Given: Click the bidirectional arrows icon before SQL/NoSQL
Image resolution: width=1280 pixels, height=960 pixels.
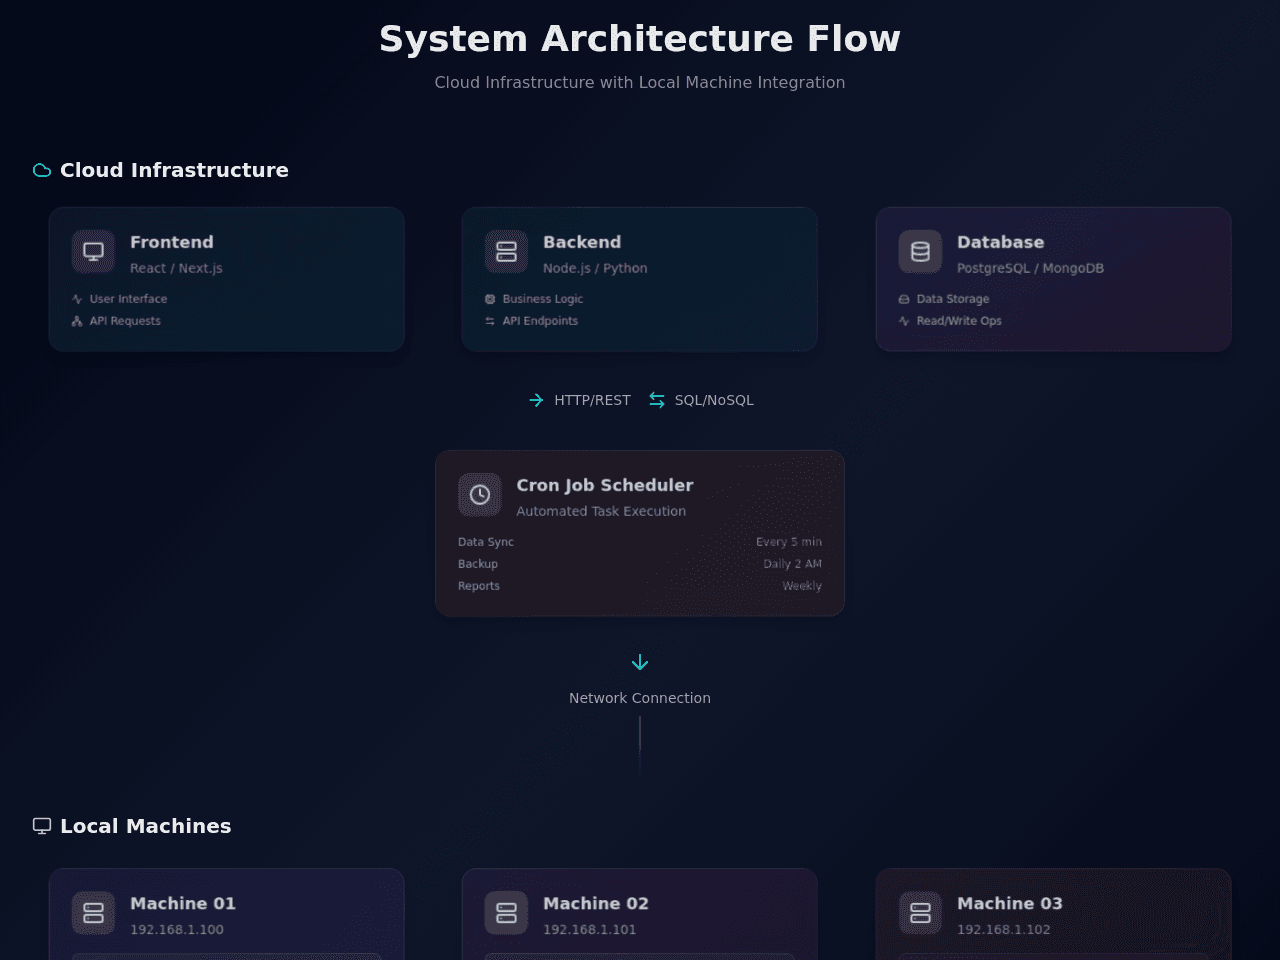Looking at the screenshot, I should click(x=657, y=400).
